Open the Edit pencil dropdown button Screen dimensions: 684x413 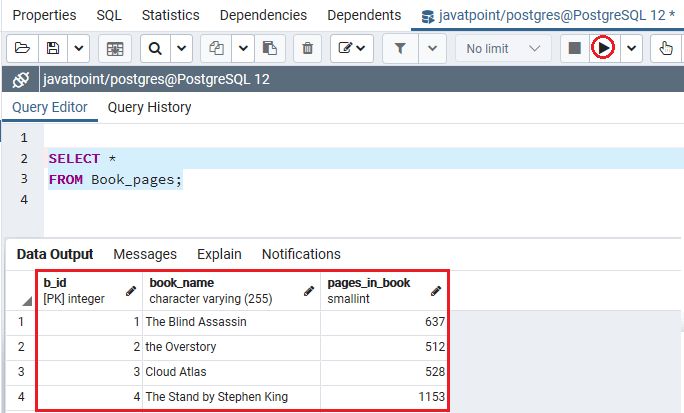[x=352, y=48]
